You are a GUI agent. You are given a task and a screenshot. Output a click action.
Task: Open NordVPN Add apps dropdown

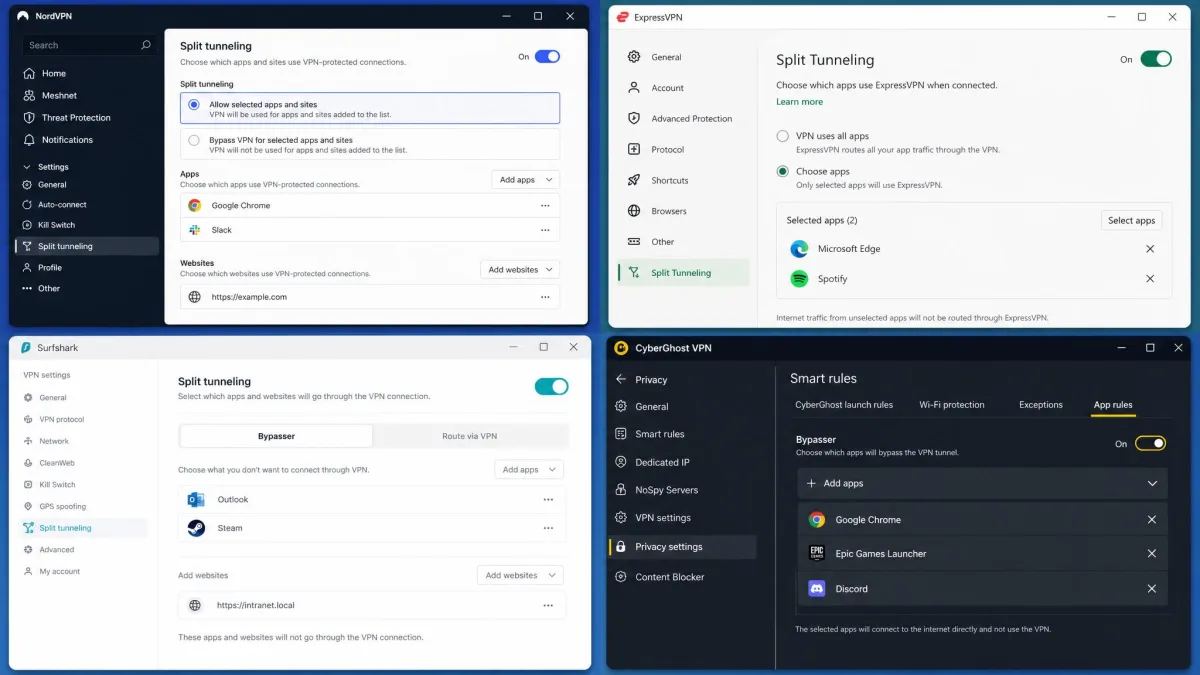[525, 180]
